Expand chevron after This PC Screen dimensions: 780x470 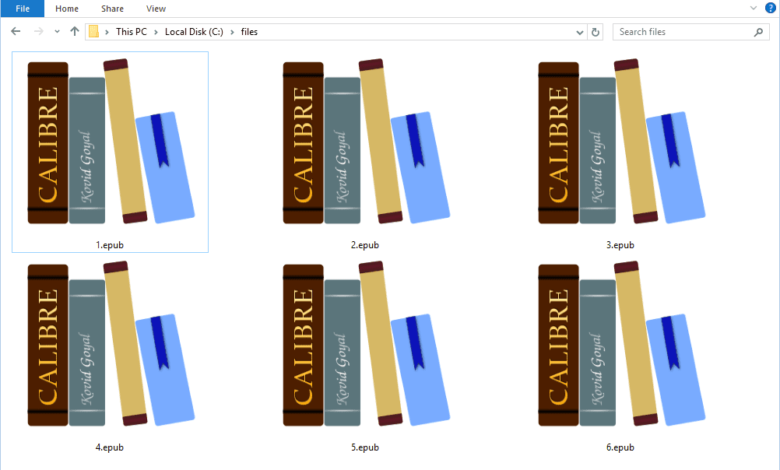[x=156, y=32]
